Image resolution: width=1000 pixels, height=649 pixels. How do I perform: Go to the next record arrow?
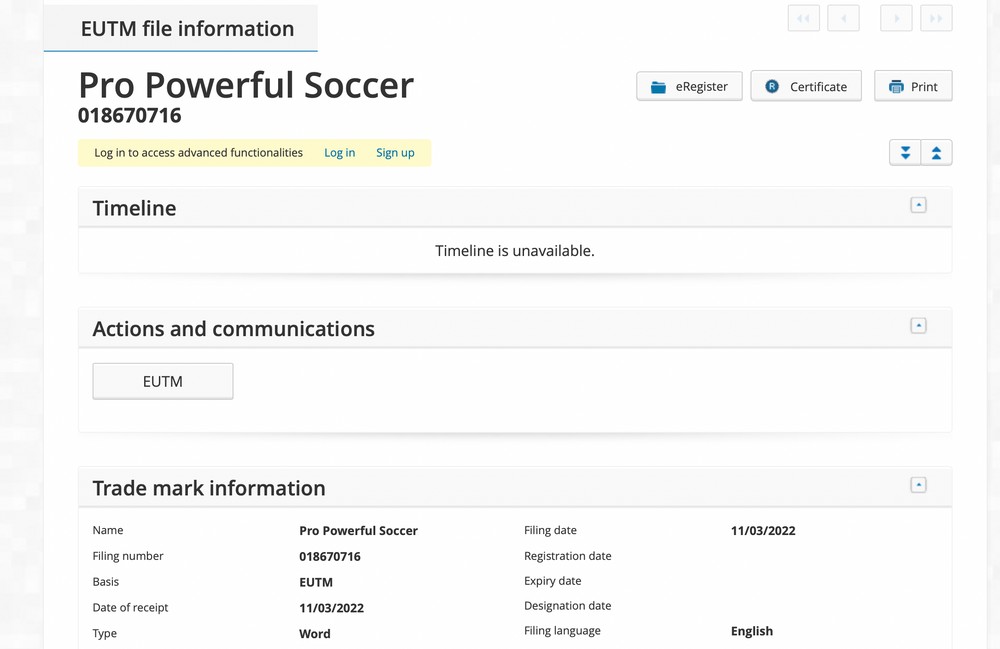coord(896,19)
